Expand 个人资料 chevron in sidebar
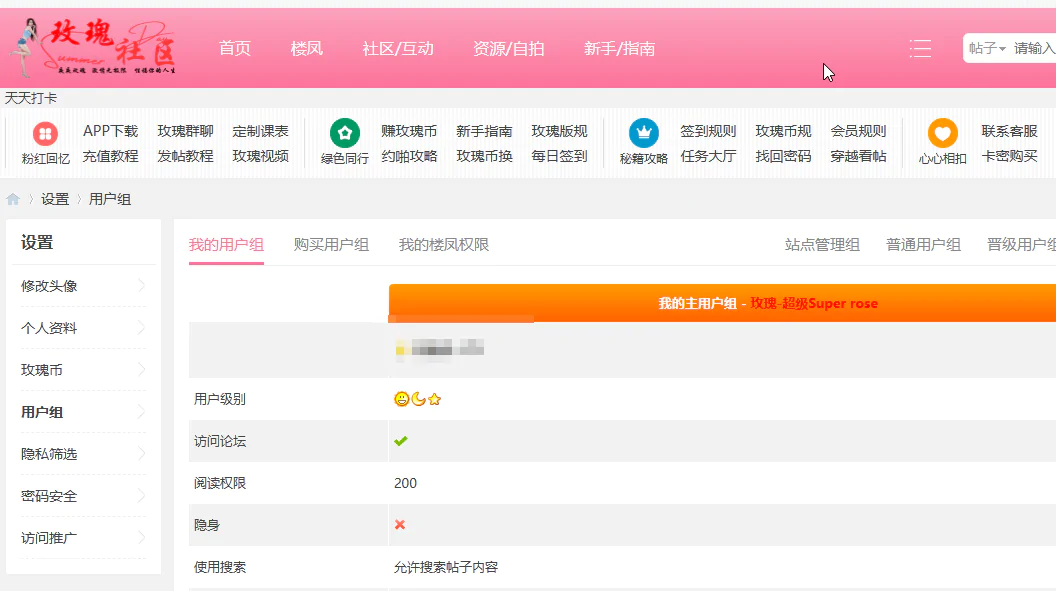This screenshot has height=591, width=1056. [x=141, y=328]
